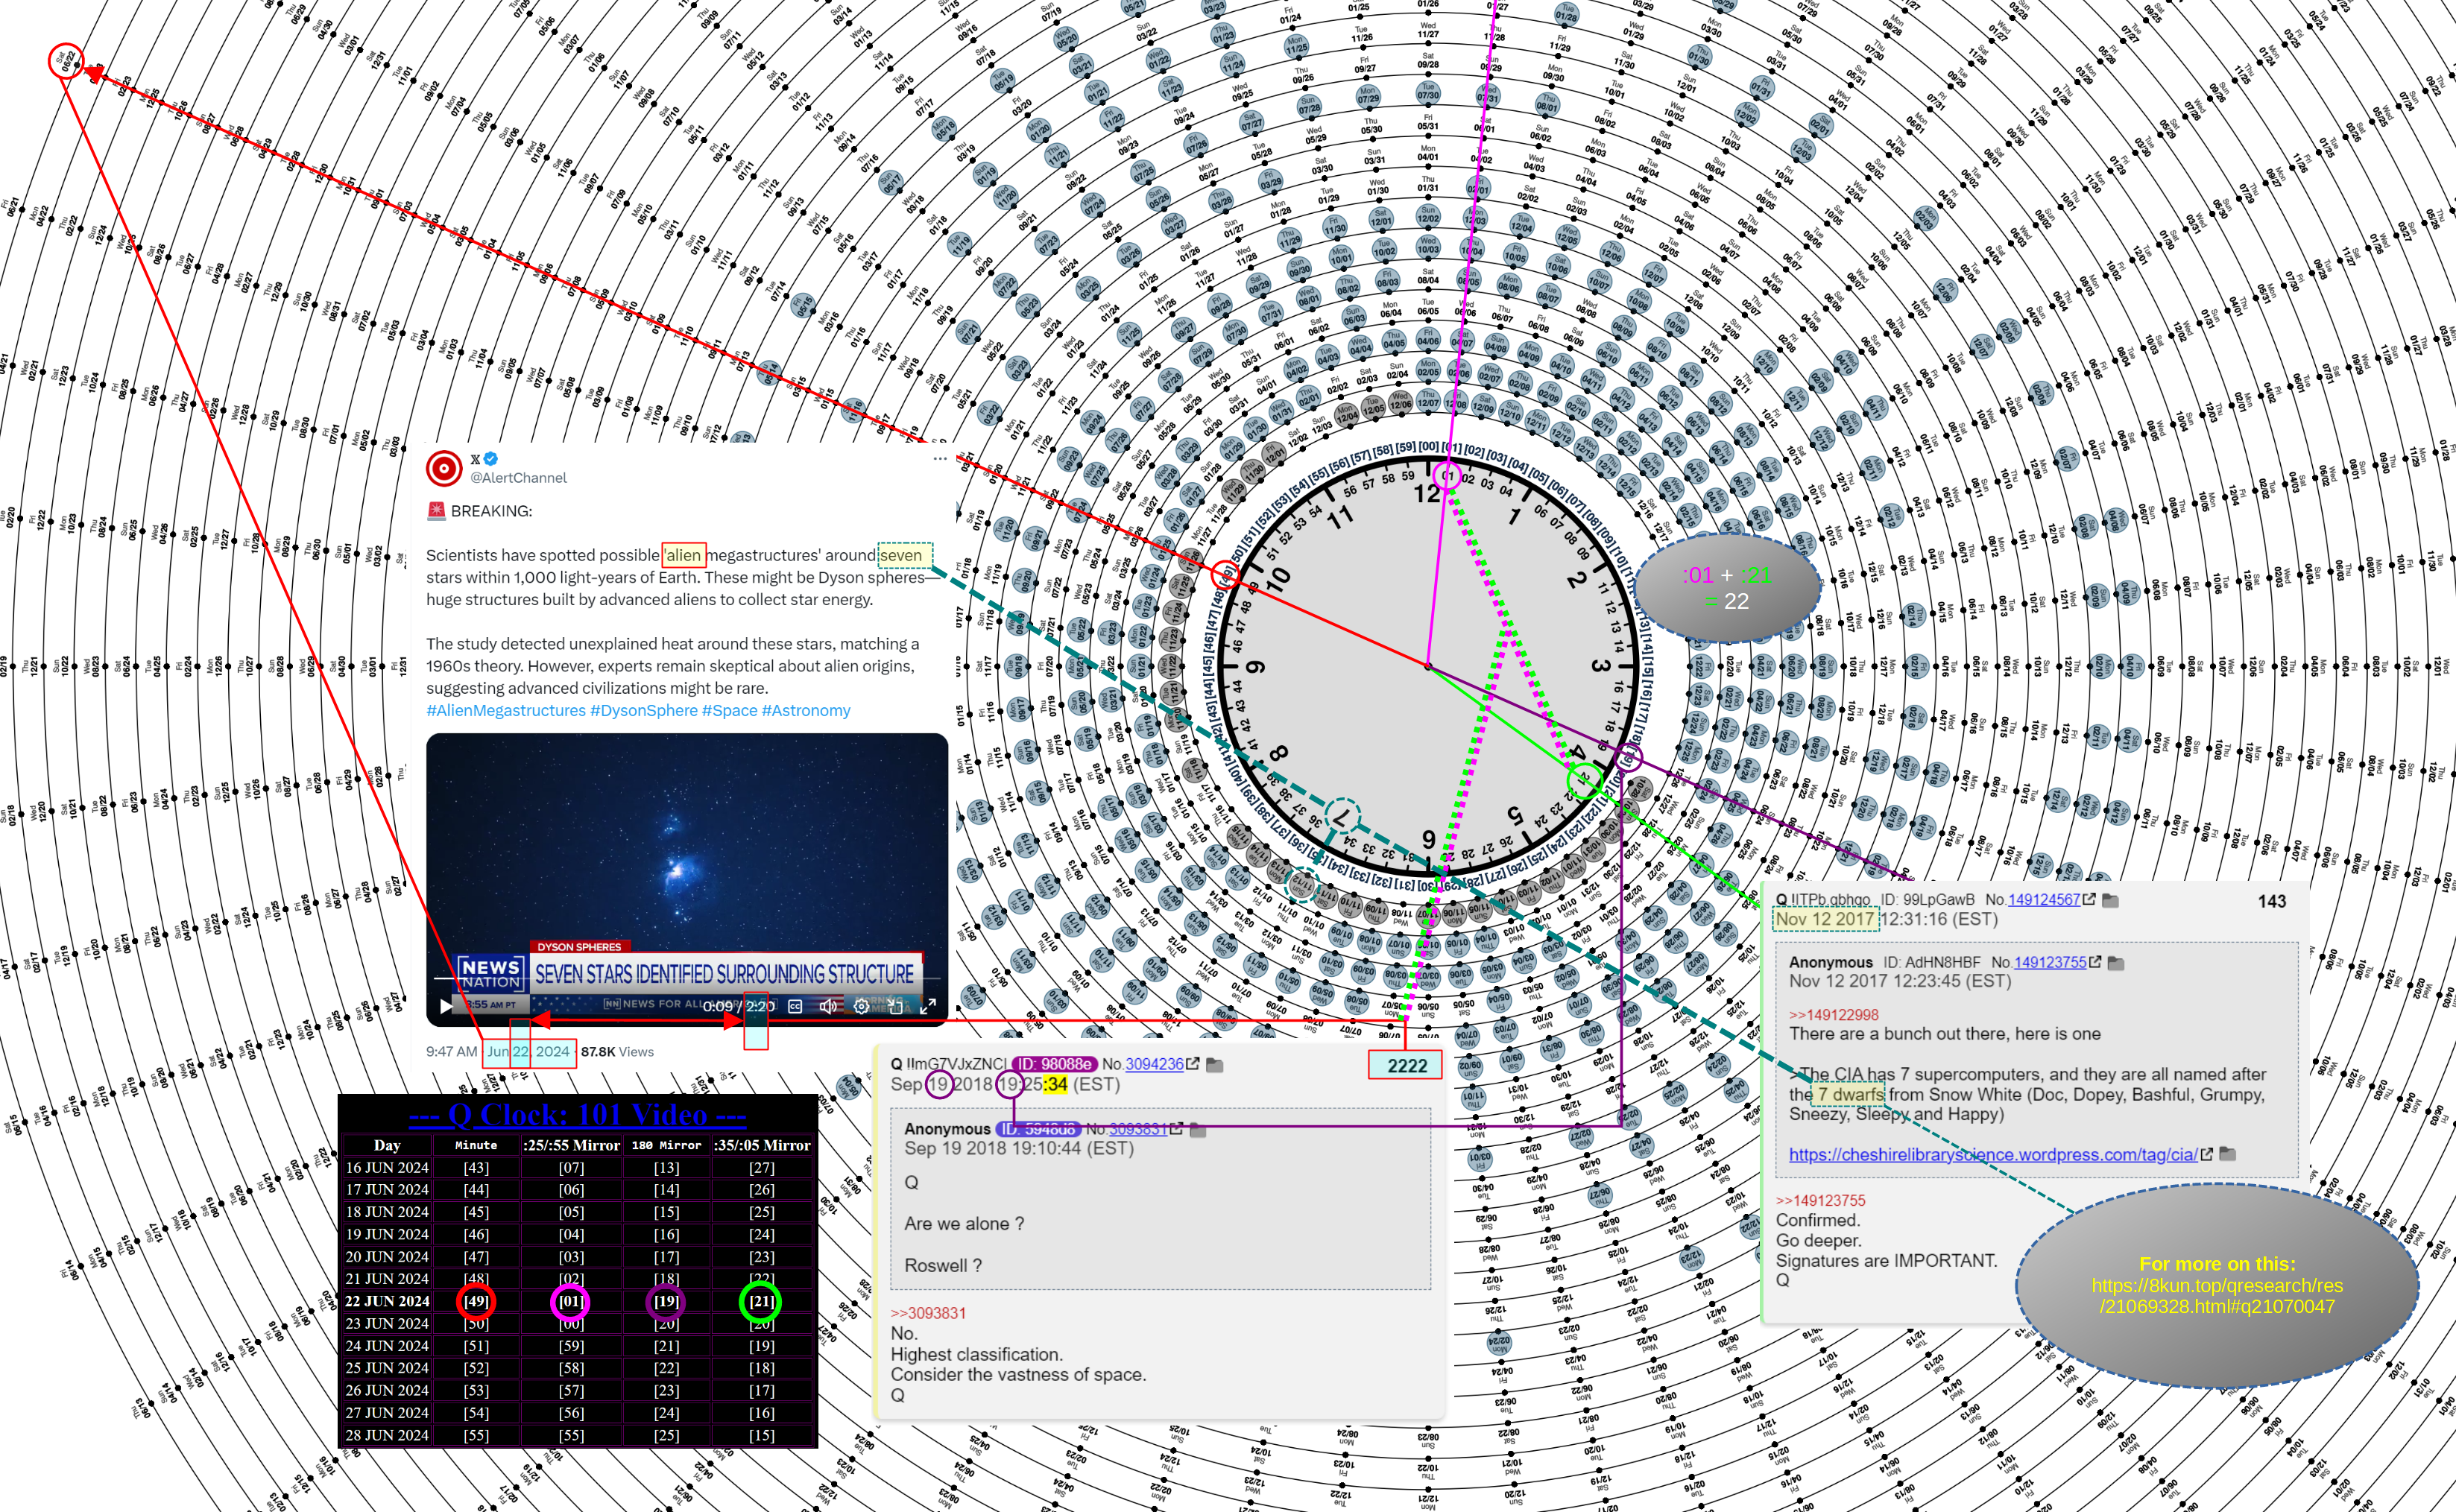
Task: Click the 28 JUN 2024 table row label
Action: pyautogui.click(x=387, y=1435)
